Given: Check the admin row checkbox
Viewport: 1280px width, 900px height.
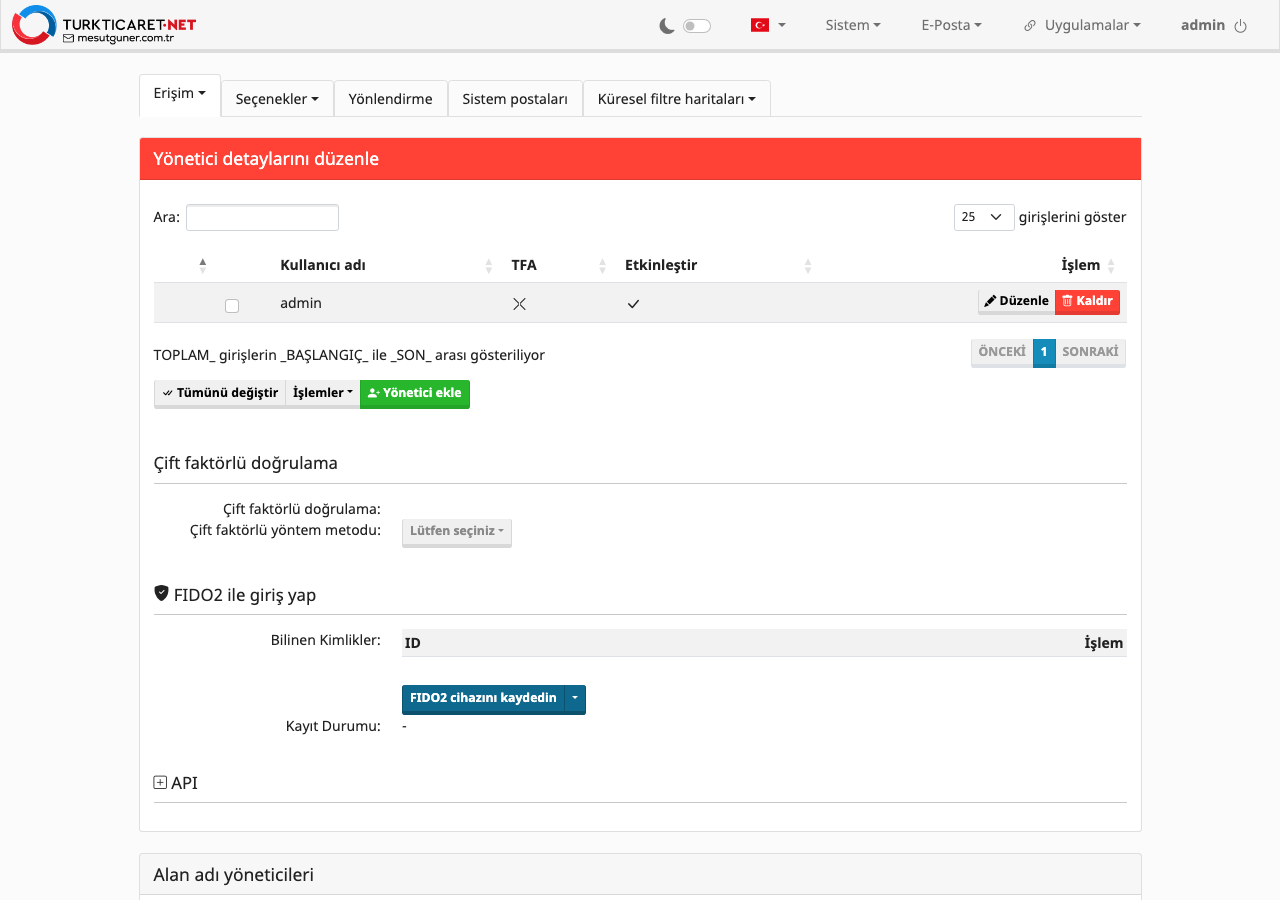Looking at the screenshot, I should pyautogui.click(x=232, y=305).
